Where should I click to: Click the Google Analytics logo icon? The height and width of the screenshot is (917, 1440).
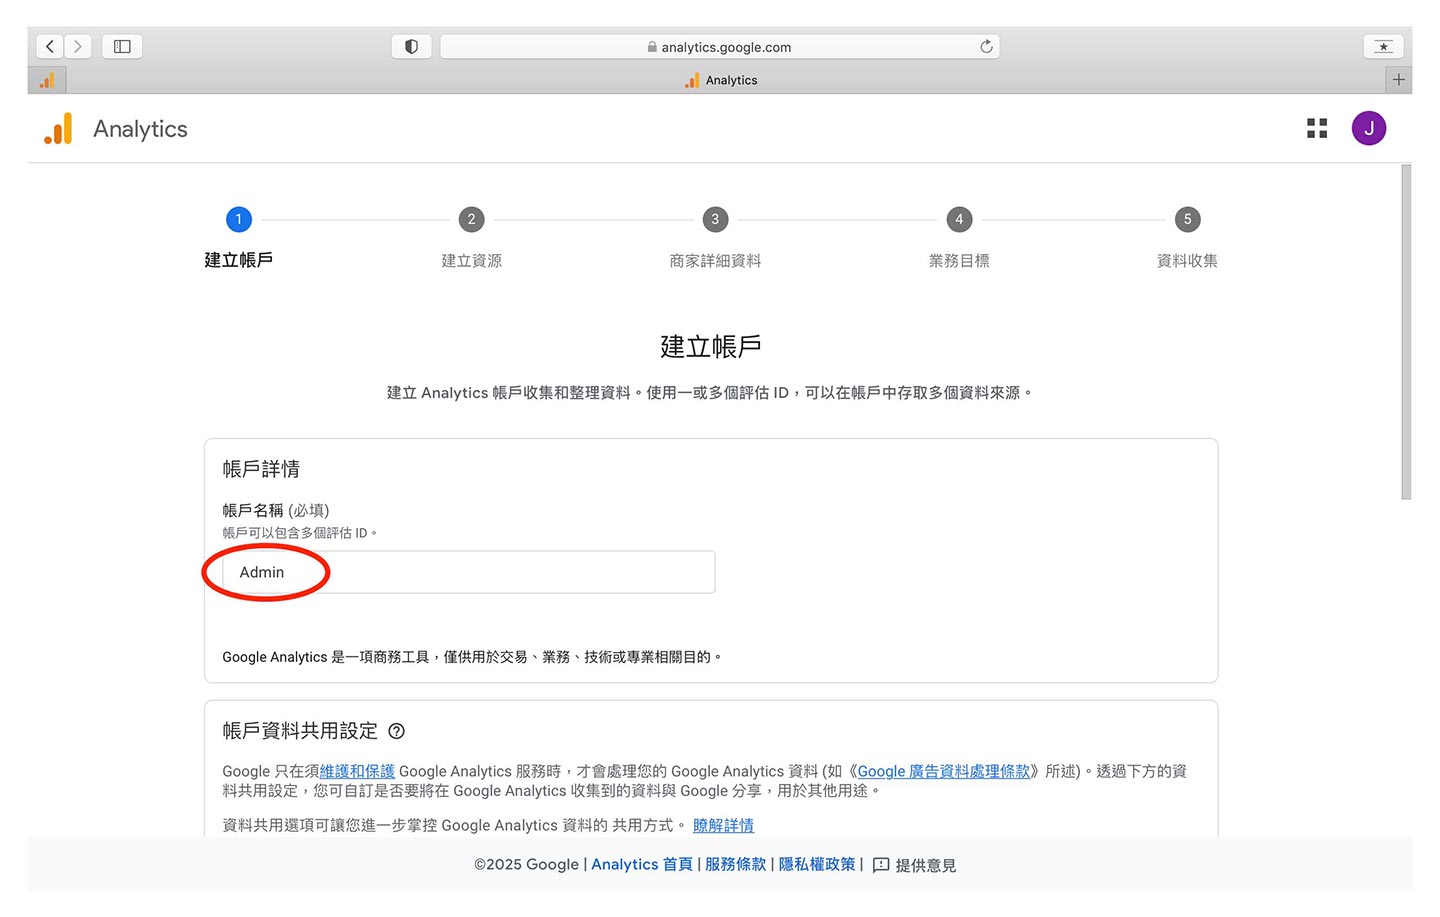tap(58, 129)
